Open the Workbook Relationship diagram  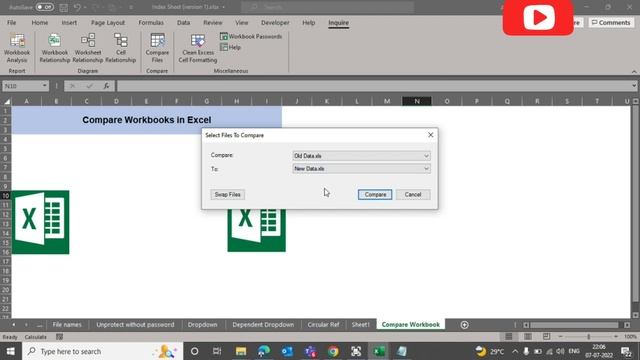55,48
